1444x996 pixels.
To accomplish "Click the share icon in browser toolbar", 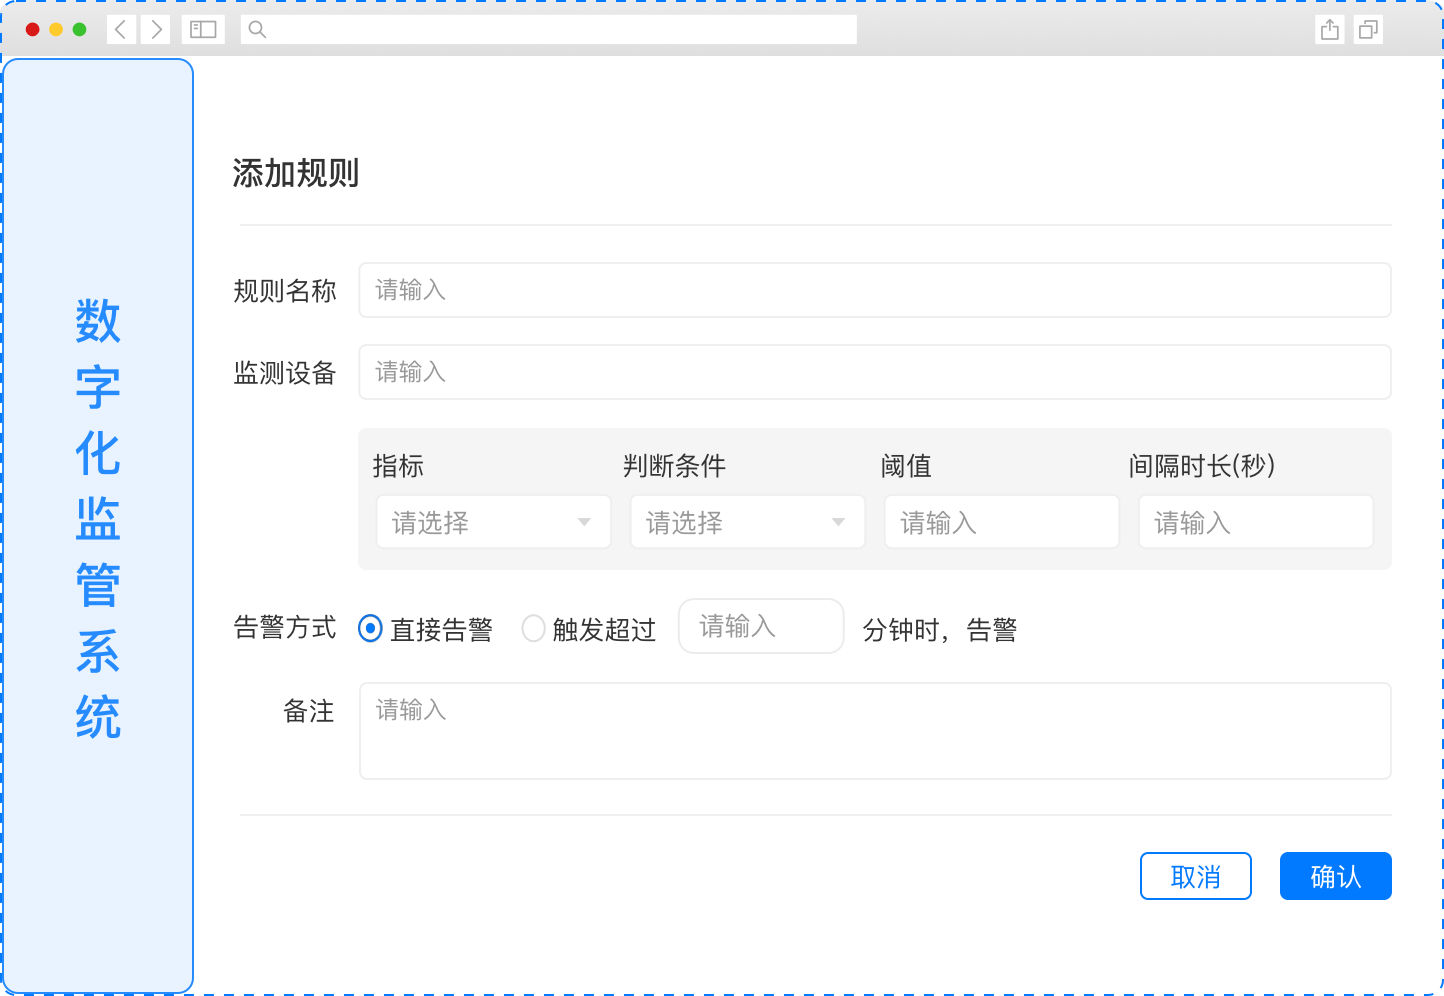I will click(x=1329, y=30).
